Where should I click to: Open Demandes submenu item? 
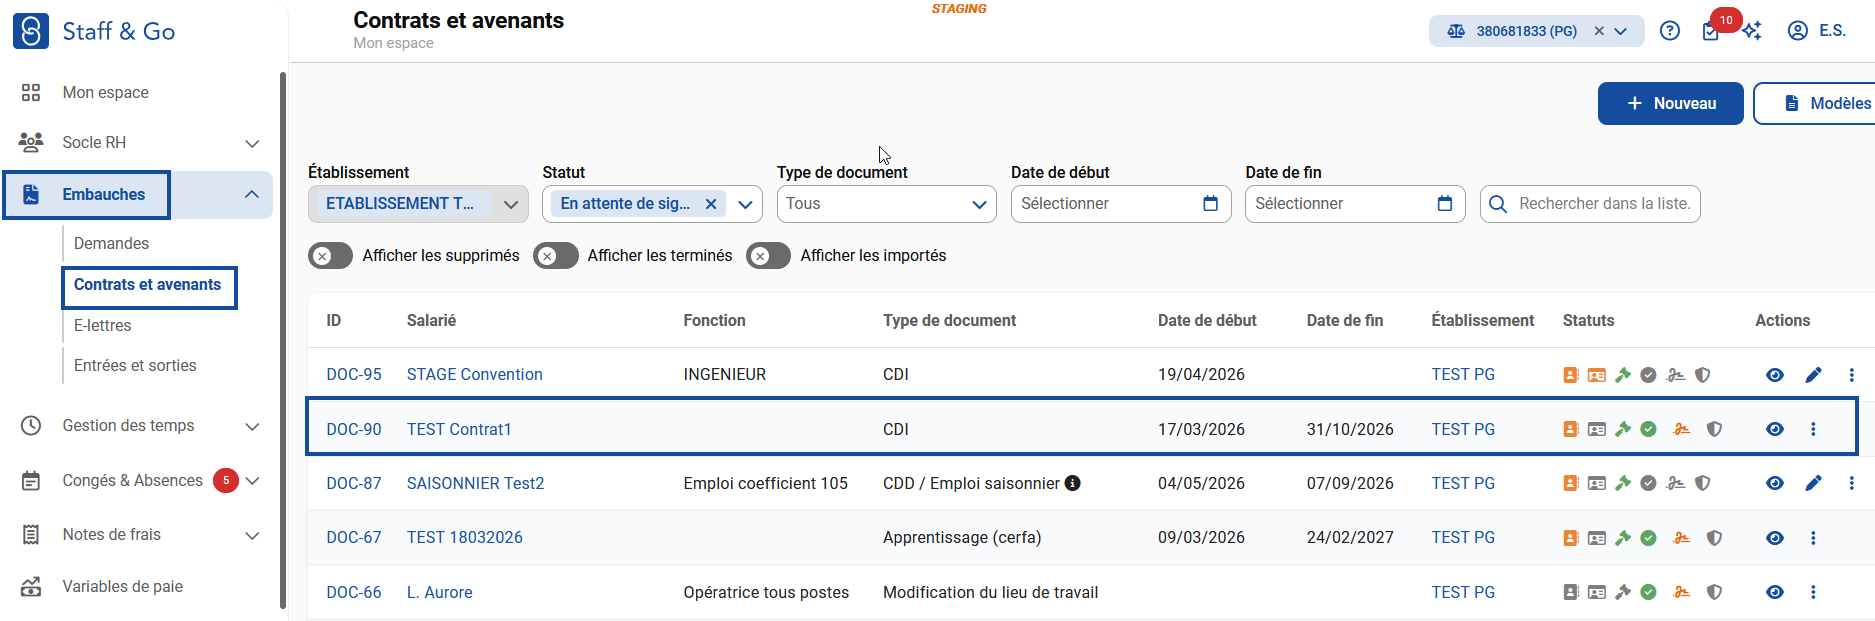[111, 244]
